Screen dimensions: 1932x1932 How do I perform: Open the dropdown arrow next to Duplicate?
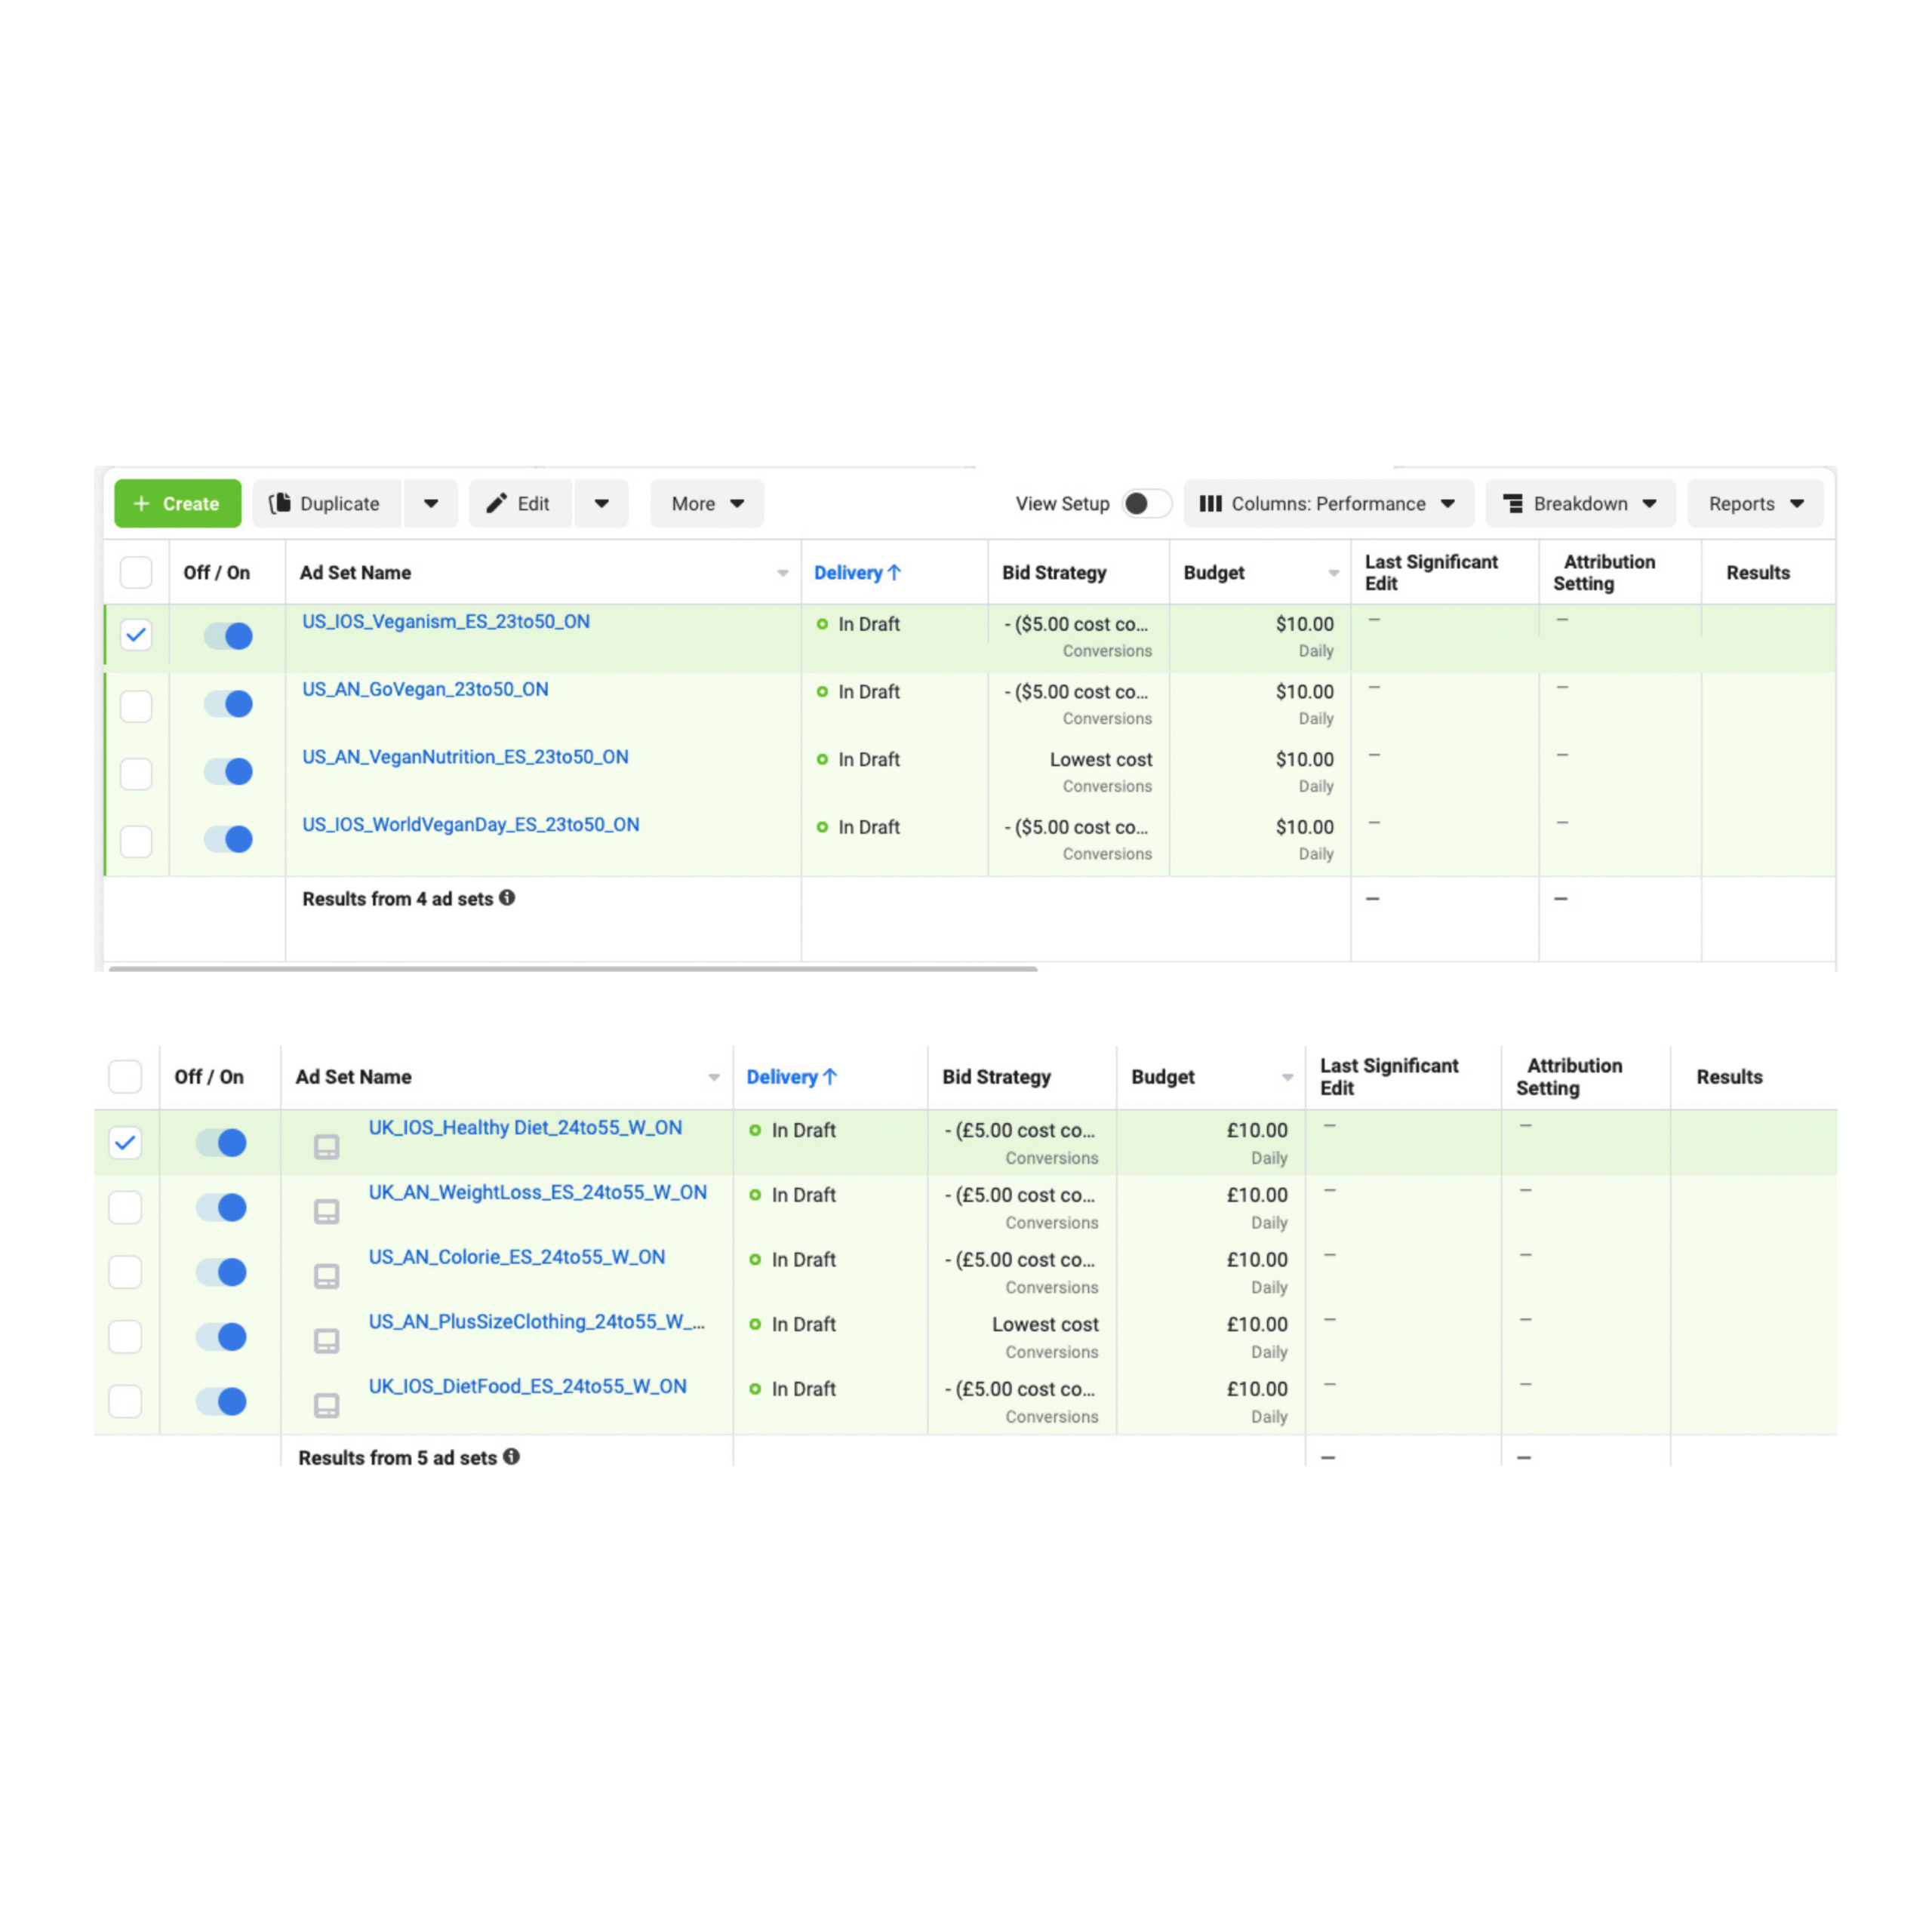pos(431,503)
